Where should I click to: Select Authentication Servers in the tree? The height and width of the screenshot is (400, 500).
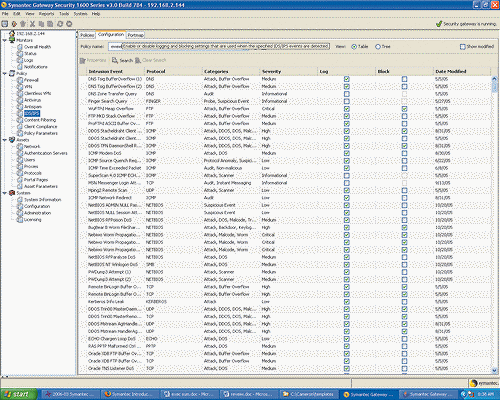pyautogui.click(x=46, y=153)
